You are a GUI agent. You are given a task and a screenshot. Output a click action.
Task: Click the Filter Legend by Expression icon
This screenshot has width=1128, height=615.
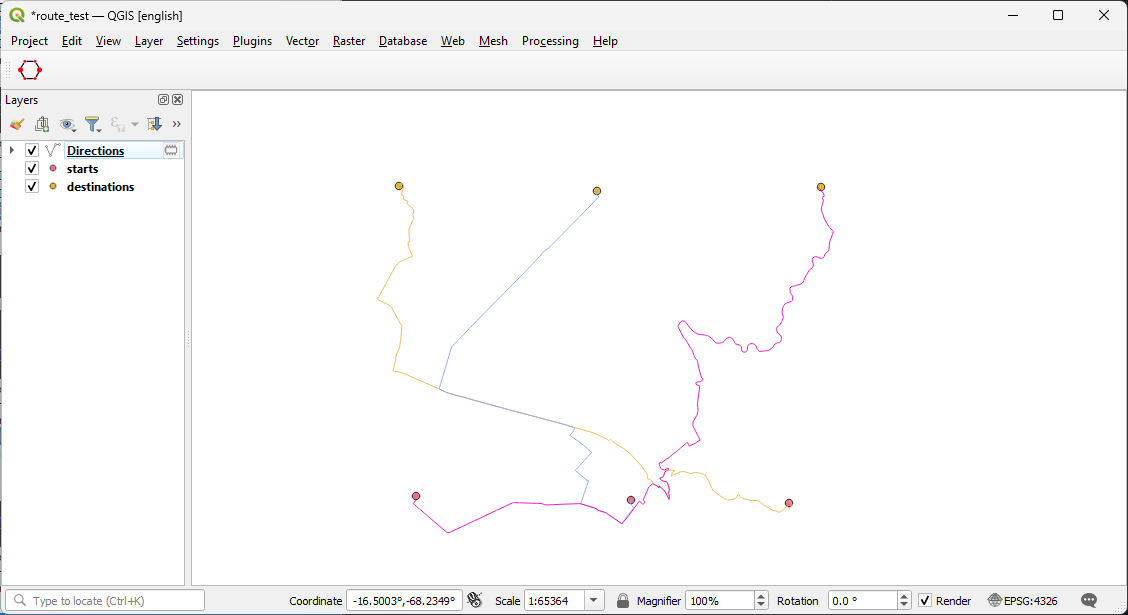(119, 124)
